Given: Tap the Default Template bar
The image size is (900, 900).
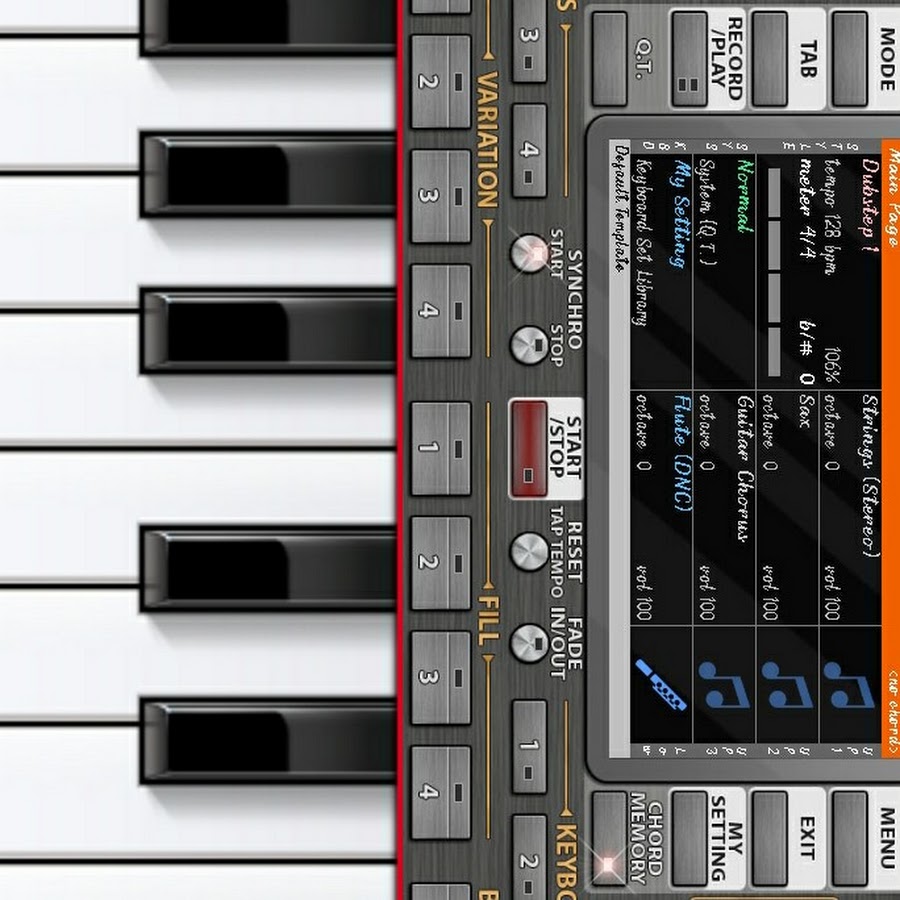Looking at the screenshot, I should coord(619,448).
